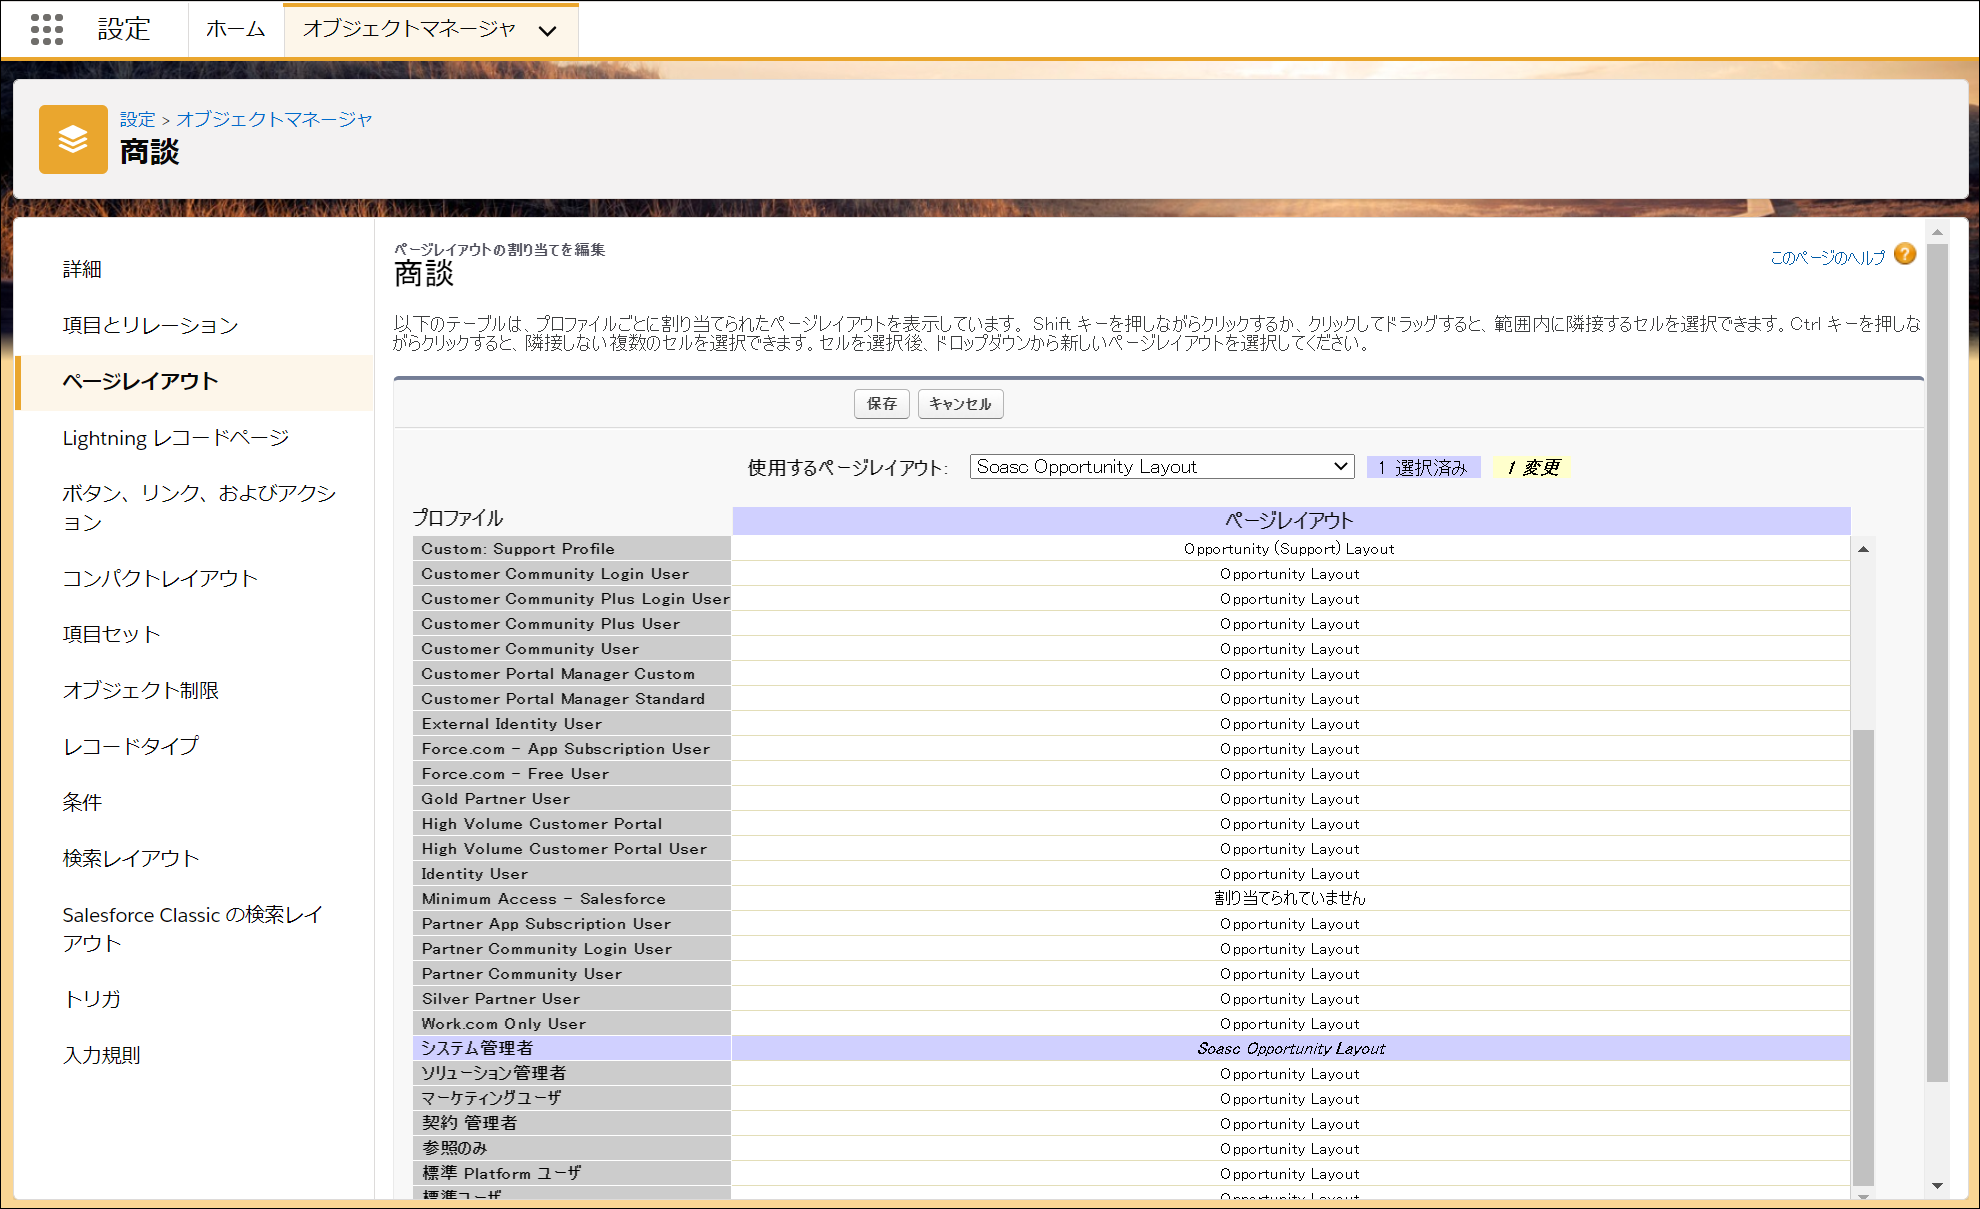The height and width of the screenshot is (1209, 1980).
Task: Expand the オブジェクトマネージャ tab chevron
Action: point(547,31)
